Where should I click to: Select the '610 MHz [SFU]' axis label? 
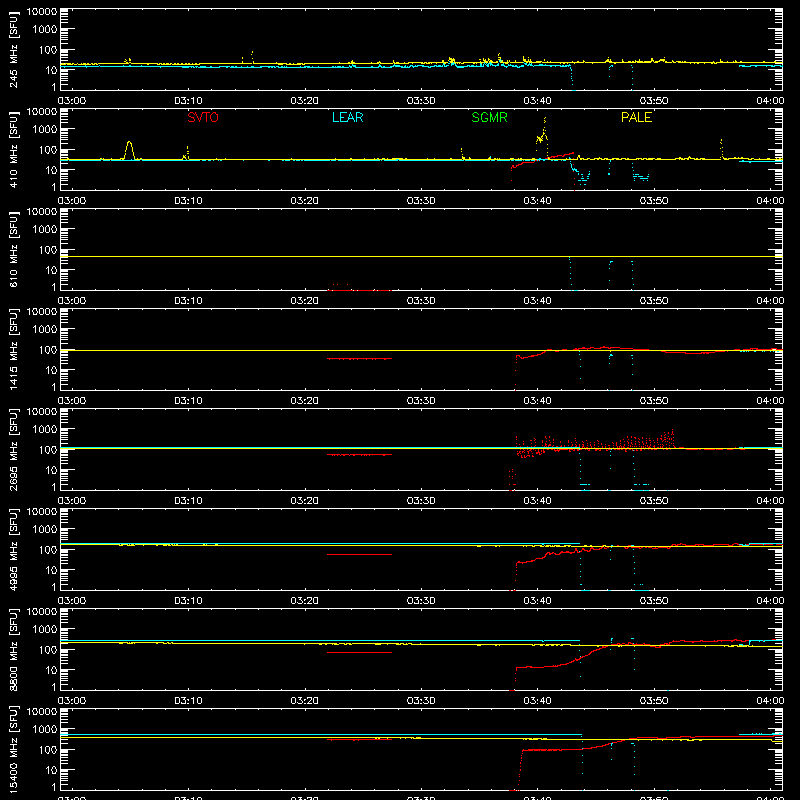click(14, 249)
